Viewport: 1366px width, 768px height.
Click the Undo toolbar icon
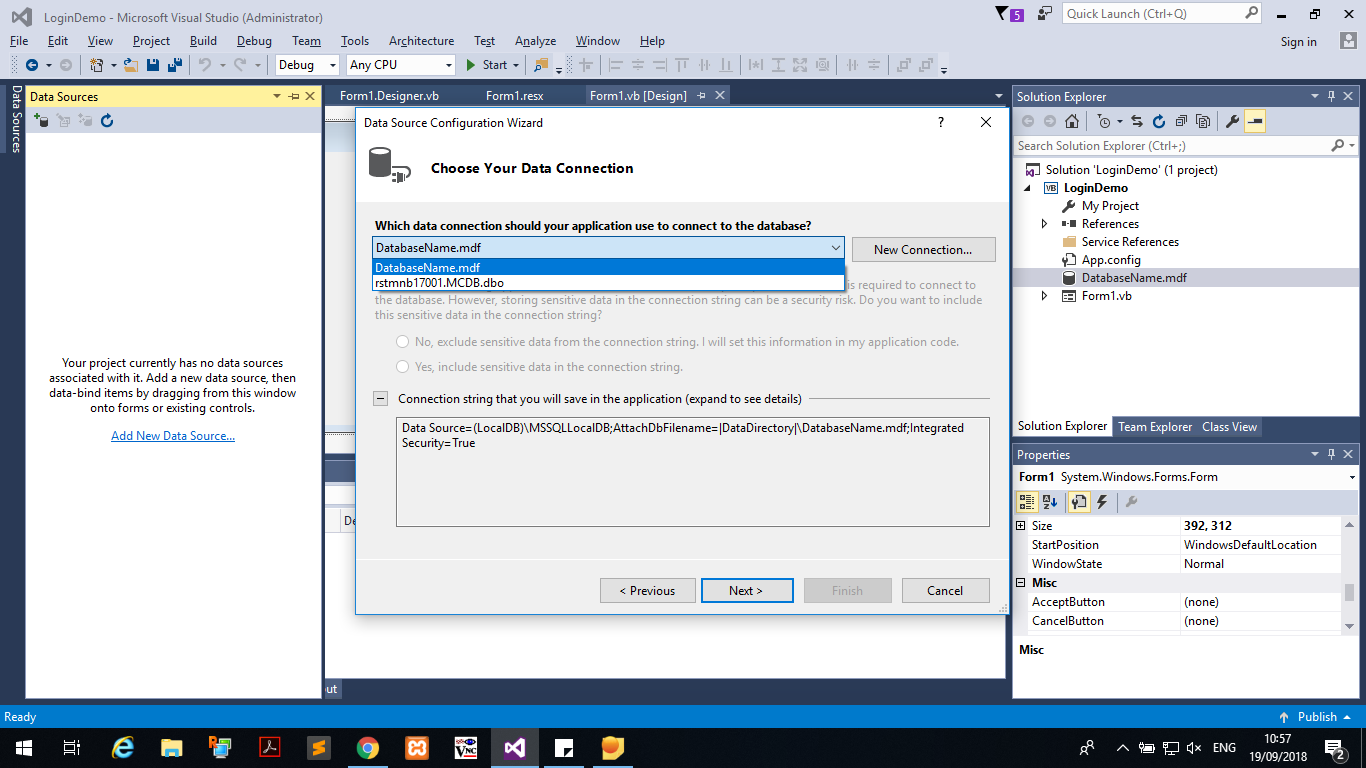click(205, 65)
